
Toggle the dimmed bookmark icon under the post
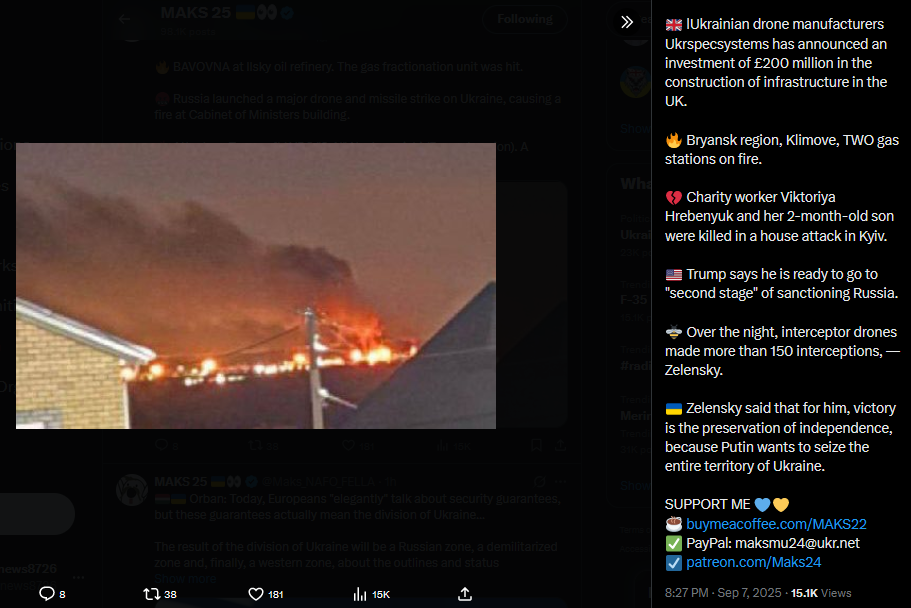(x=536, y=445)
